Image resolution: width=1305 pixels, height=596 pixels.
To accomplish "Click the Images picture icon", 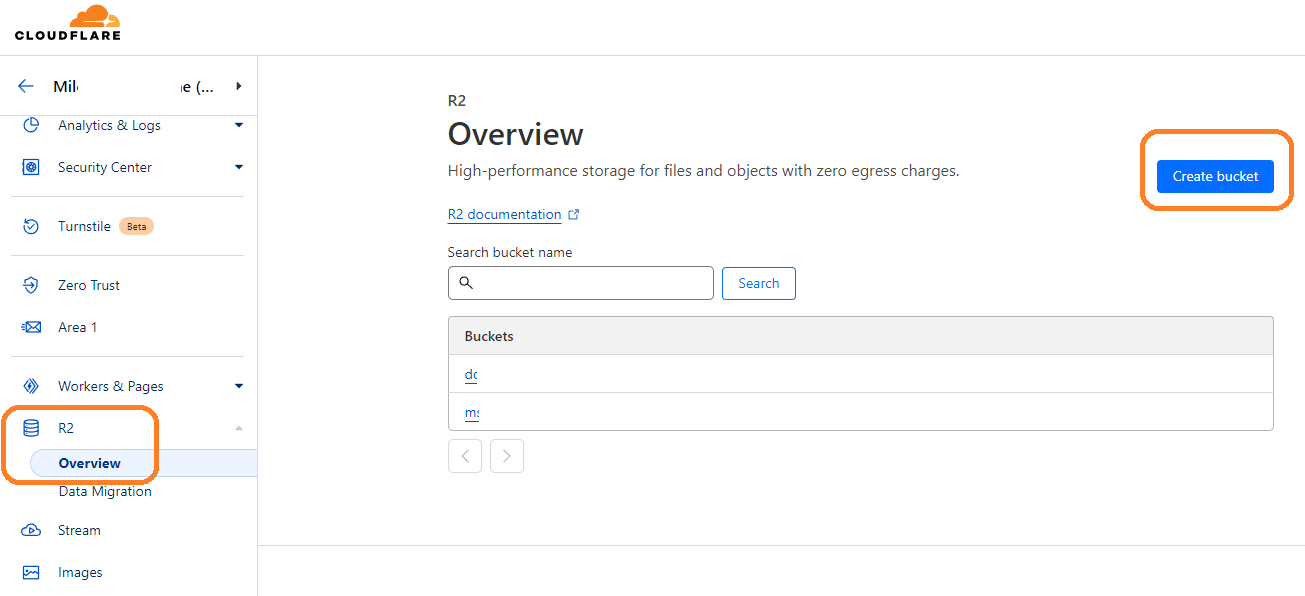I will (x=31, y=572).
